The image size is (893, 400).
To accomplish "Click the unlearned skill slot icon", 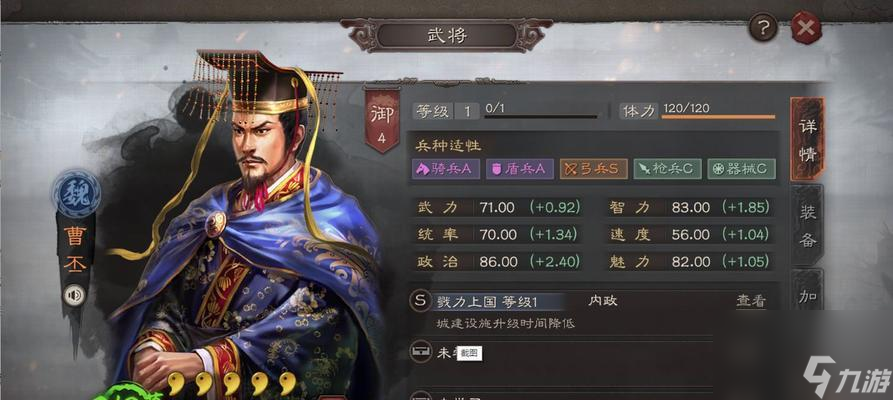I will tap(420, 352).
